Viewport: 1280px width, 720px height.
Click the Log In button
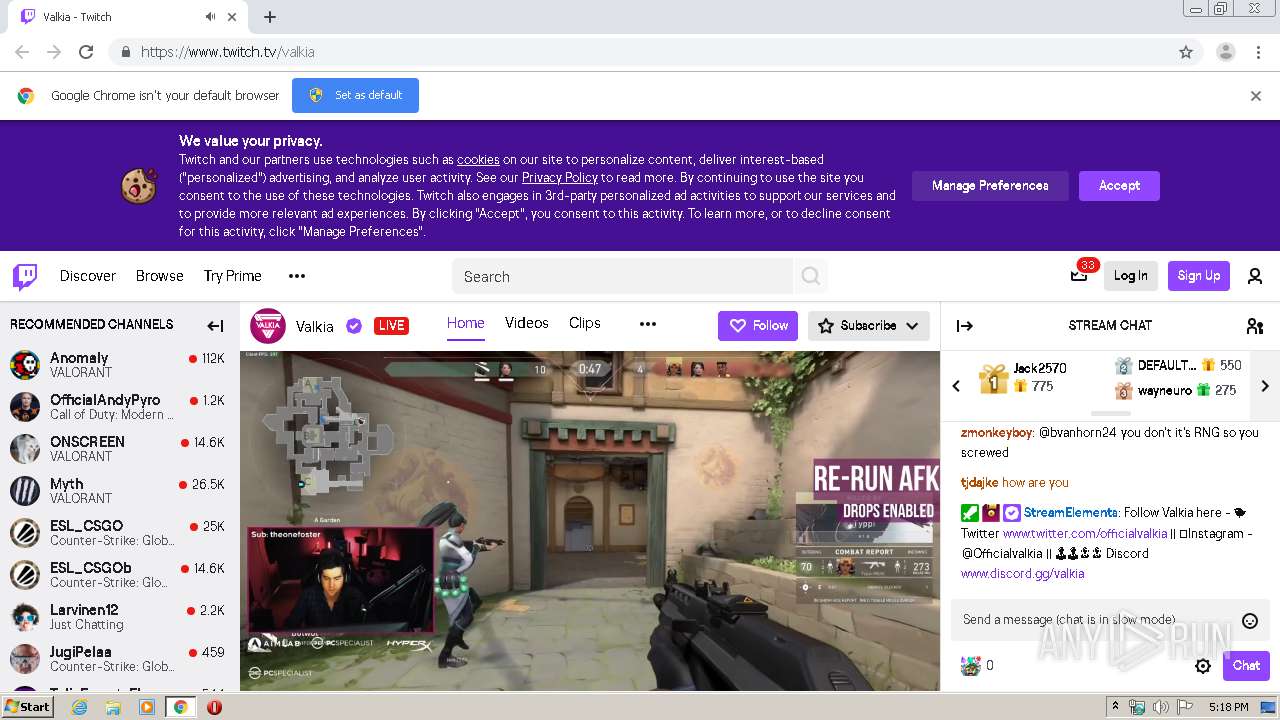[x=1131, y=276]
